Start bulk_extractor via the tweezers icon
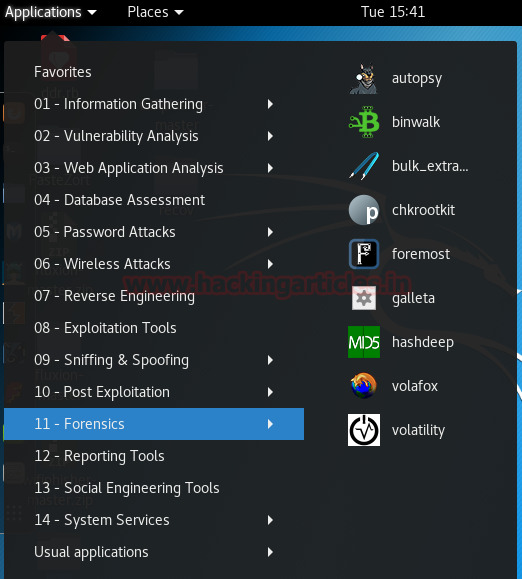Image resolution: width=522 pixels, height=579 pixels. [364, 166]
